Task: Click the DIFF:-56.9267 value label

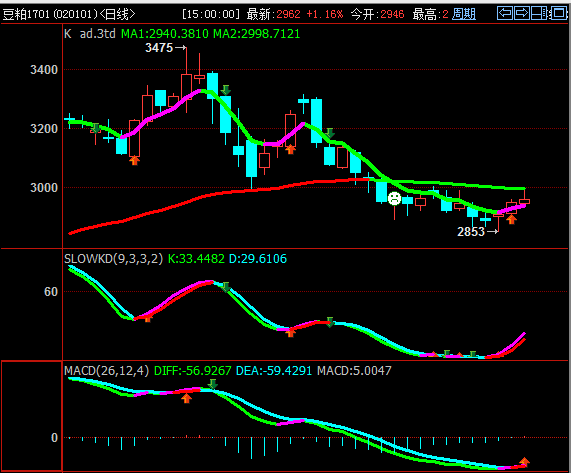Action: [193, 371]
